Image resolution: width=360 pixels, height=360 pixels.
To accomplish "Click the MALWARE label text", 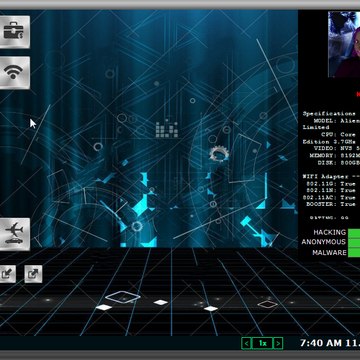I will (329, 252).
